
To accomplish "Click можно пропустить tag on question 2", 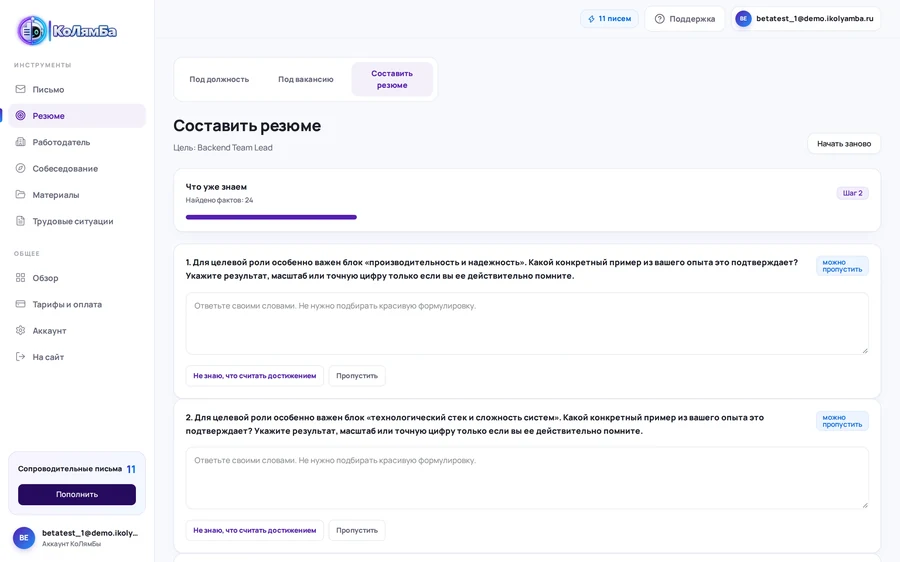I will [842, 421].
